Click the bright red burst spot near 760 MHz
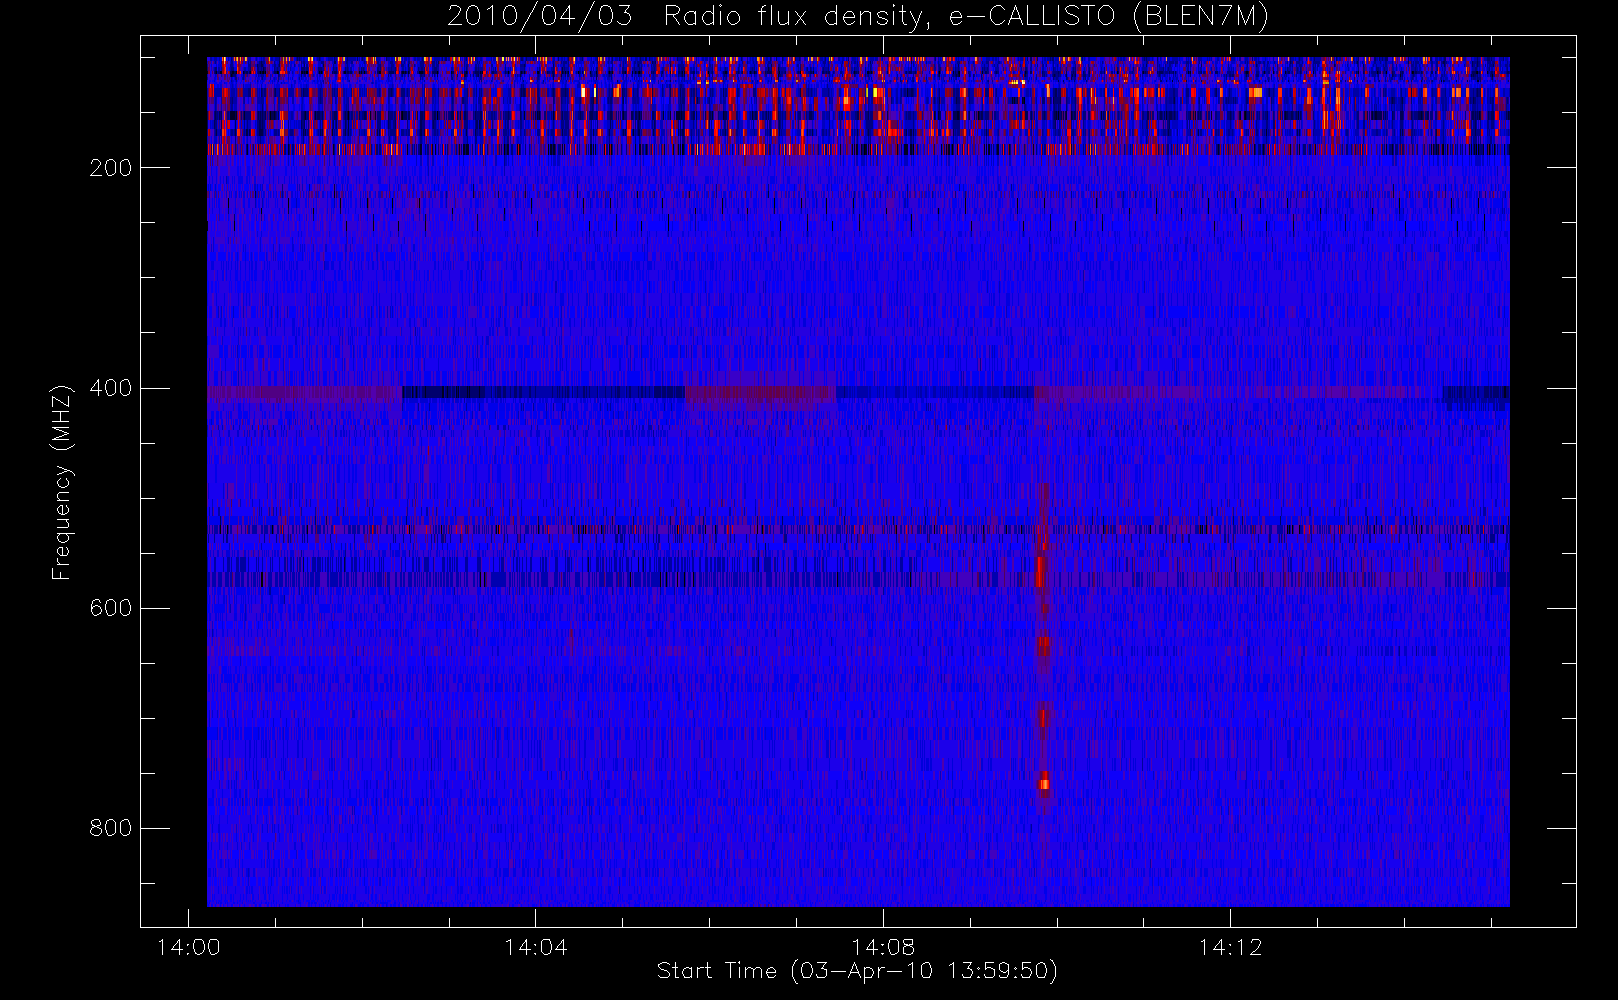 pos(1044,783)
